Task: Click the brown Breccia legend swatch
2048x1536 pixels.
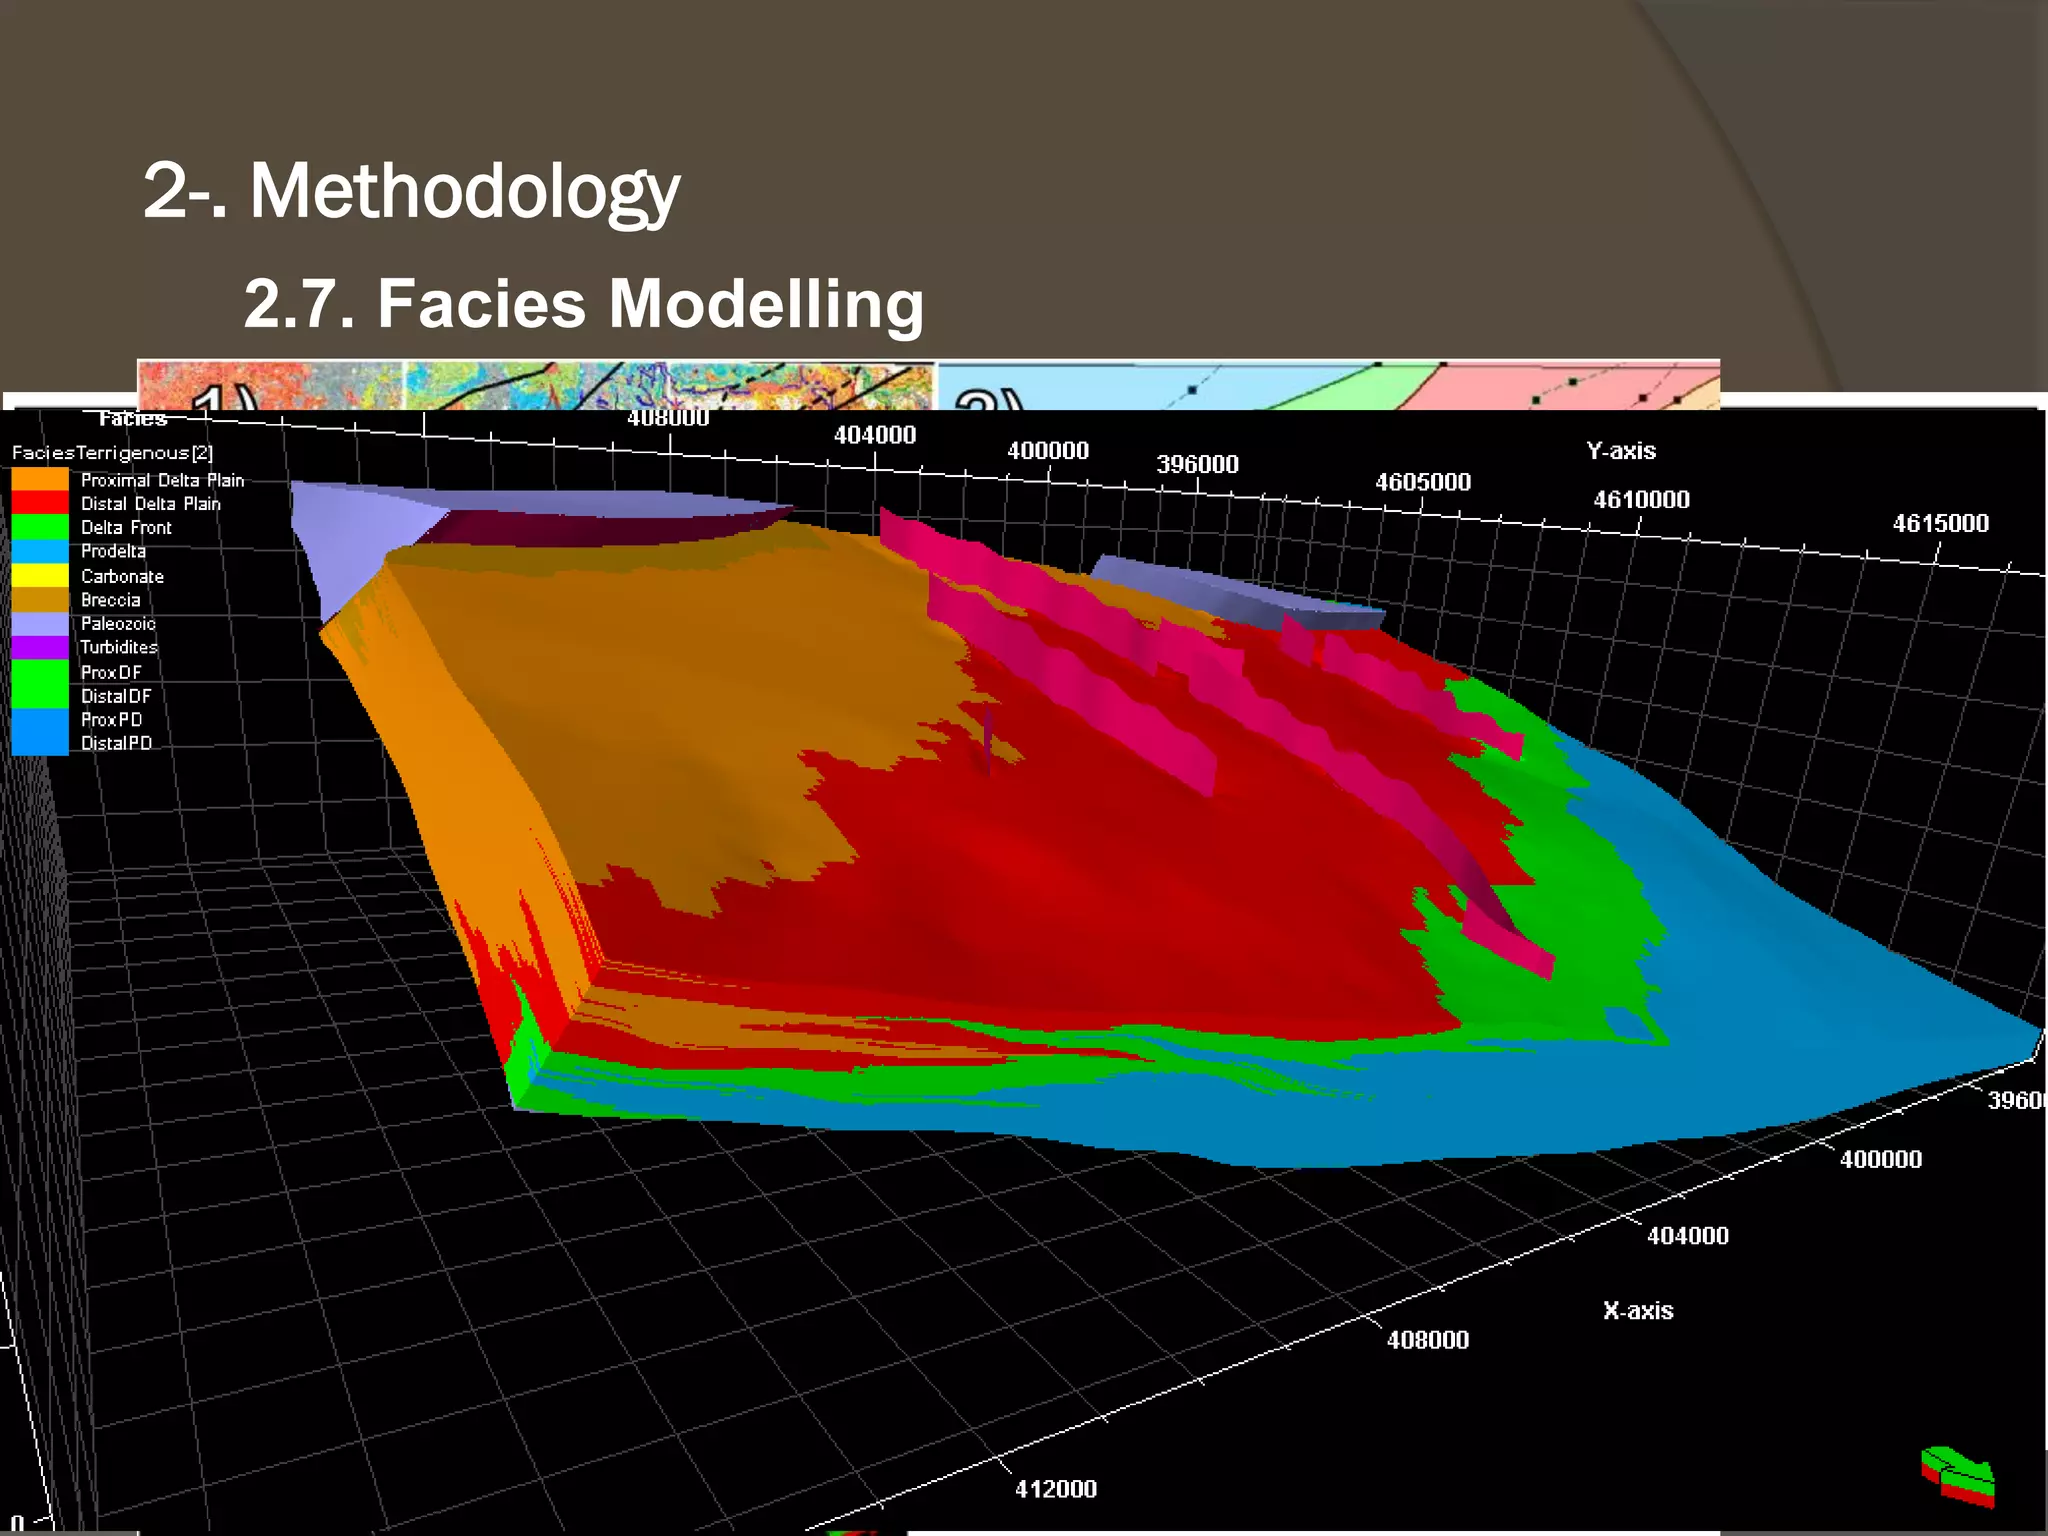Action: point(40,600)
